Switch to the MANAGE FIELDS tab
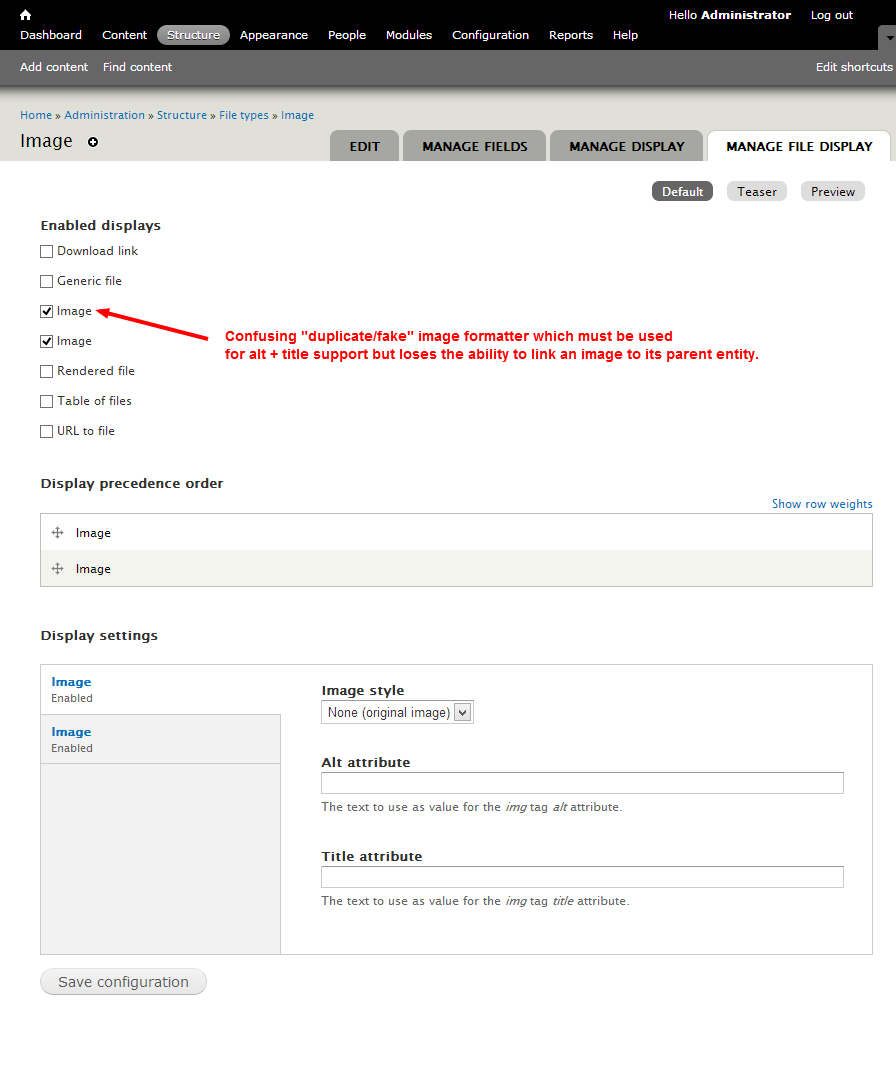The image size is (896, 1070). pos(473,146)
